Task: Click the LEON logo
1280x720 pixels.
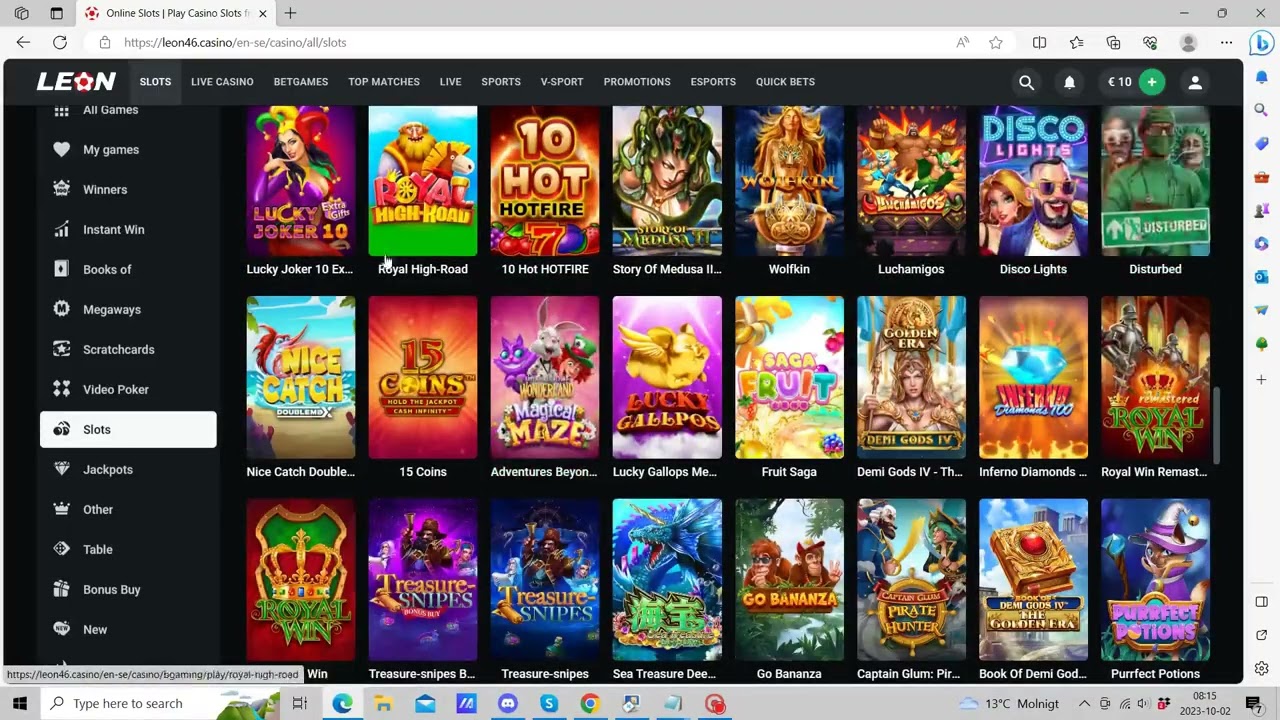Action: tap(76, 82)
